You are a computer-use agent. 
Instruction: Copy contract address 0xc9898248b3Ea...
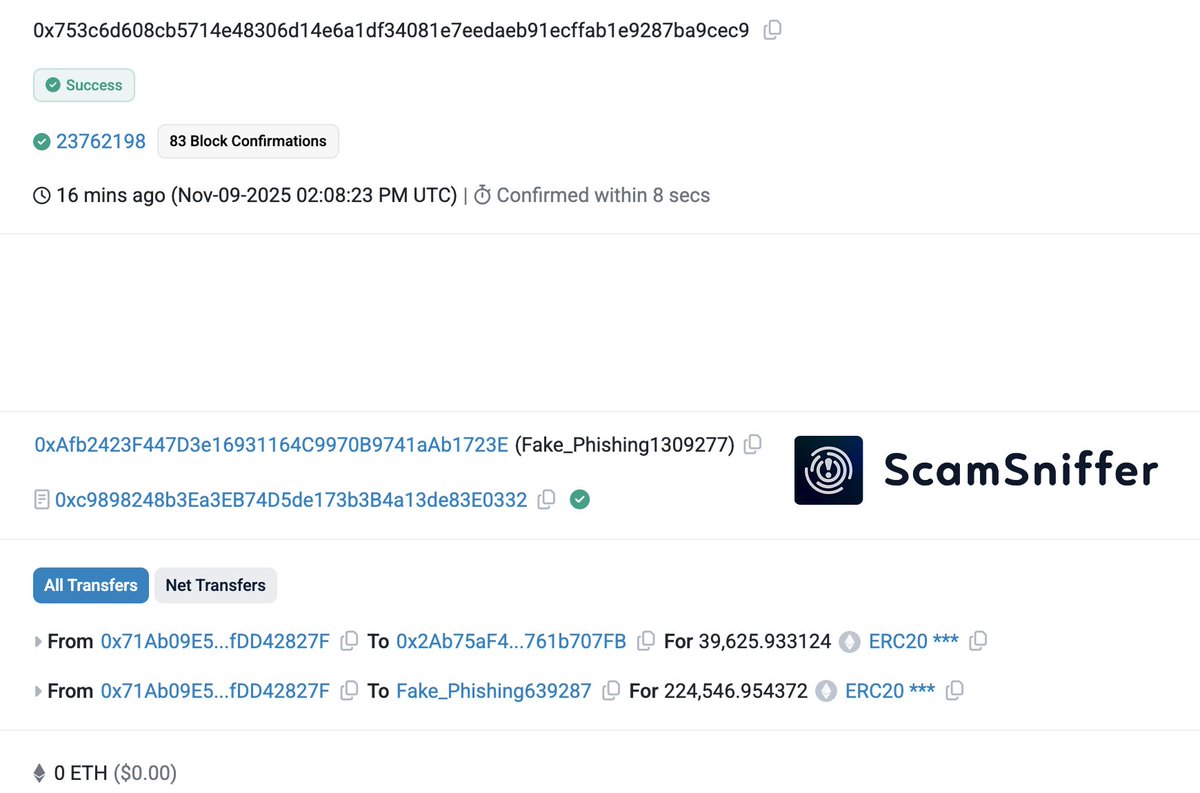[x=546, y=500]
